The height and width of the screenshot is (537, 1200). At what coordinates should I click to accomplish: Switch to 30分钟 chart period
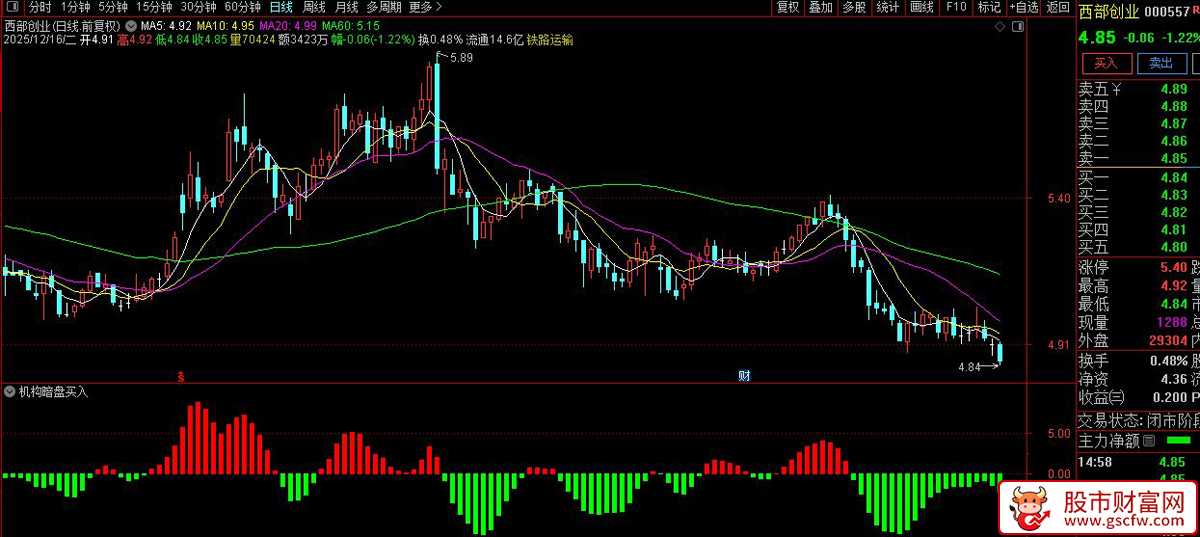pyautogui.click(x=198, y=7)
